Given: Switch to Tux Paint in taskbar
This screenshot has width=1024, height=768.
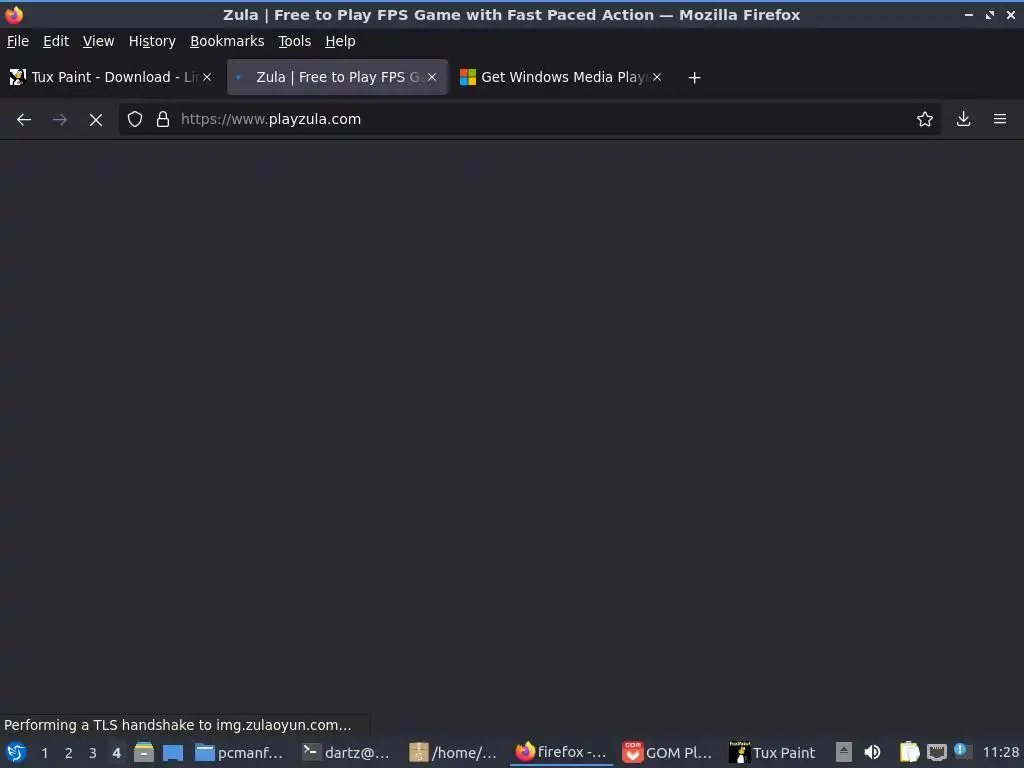Looking at the screenshot, I should [773, 752].
